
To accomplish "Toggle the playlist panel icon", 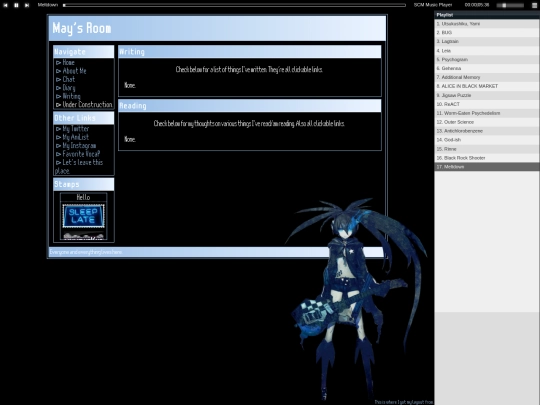I will coord(534,5).
